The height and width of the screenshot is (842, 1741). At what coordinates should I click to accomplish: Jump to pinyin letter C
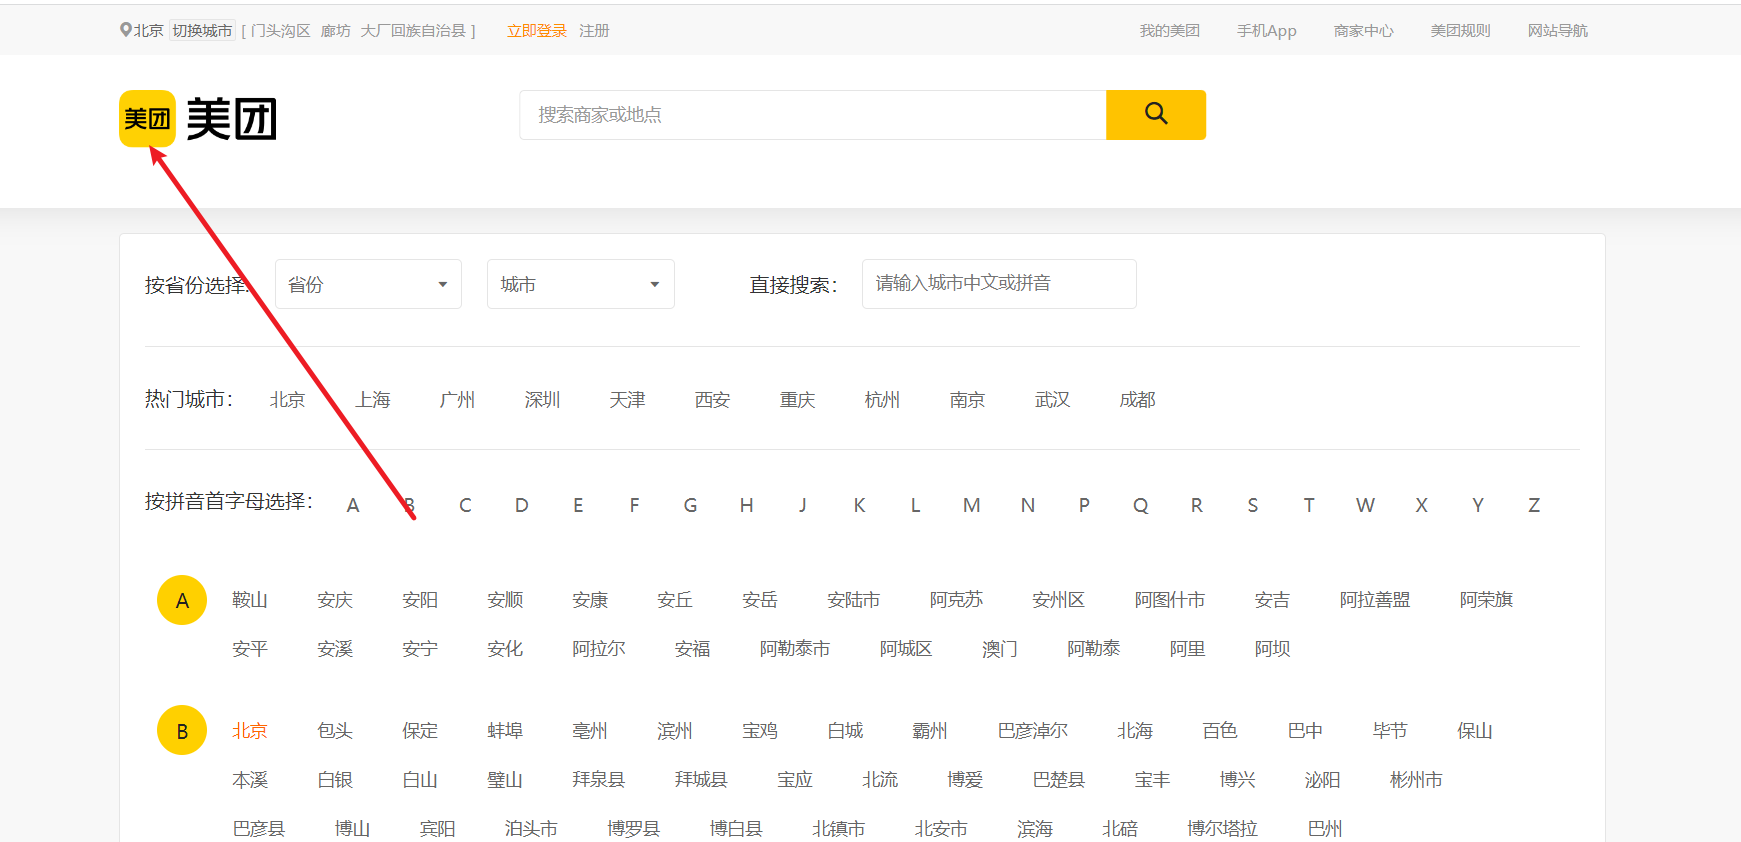(x=465, y=505)
